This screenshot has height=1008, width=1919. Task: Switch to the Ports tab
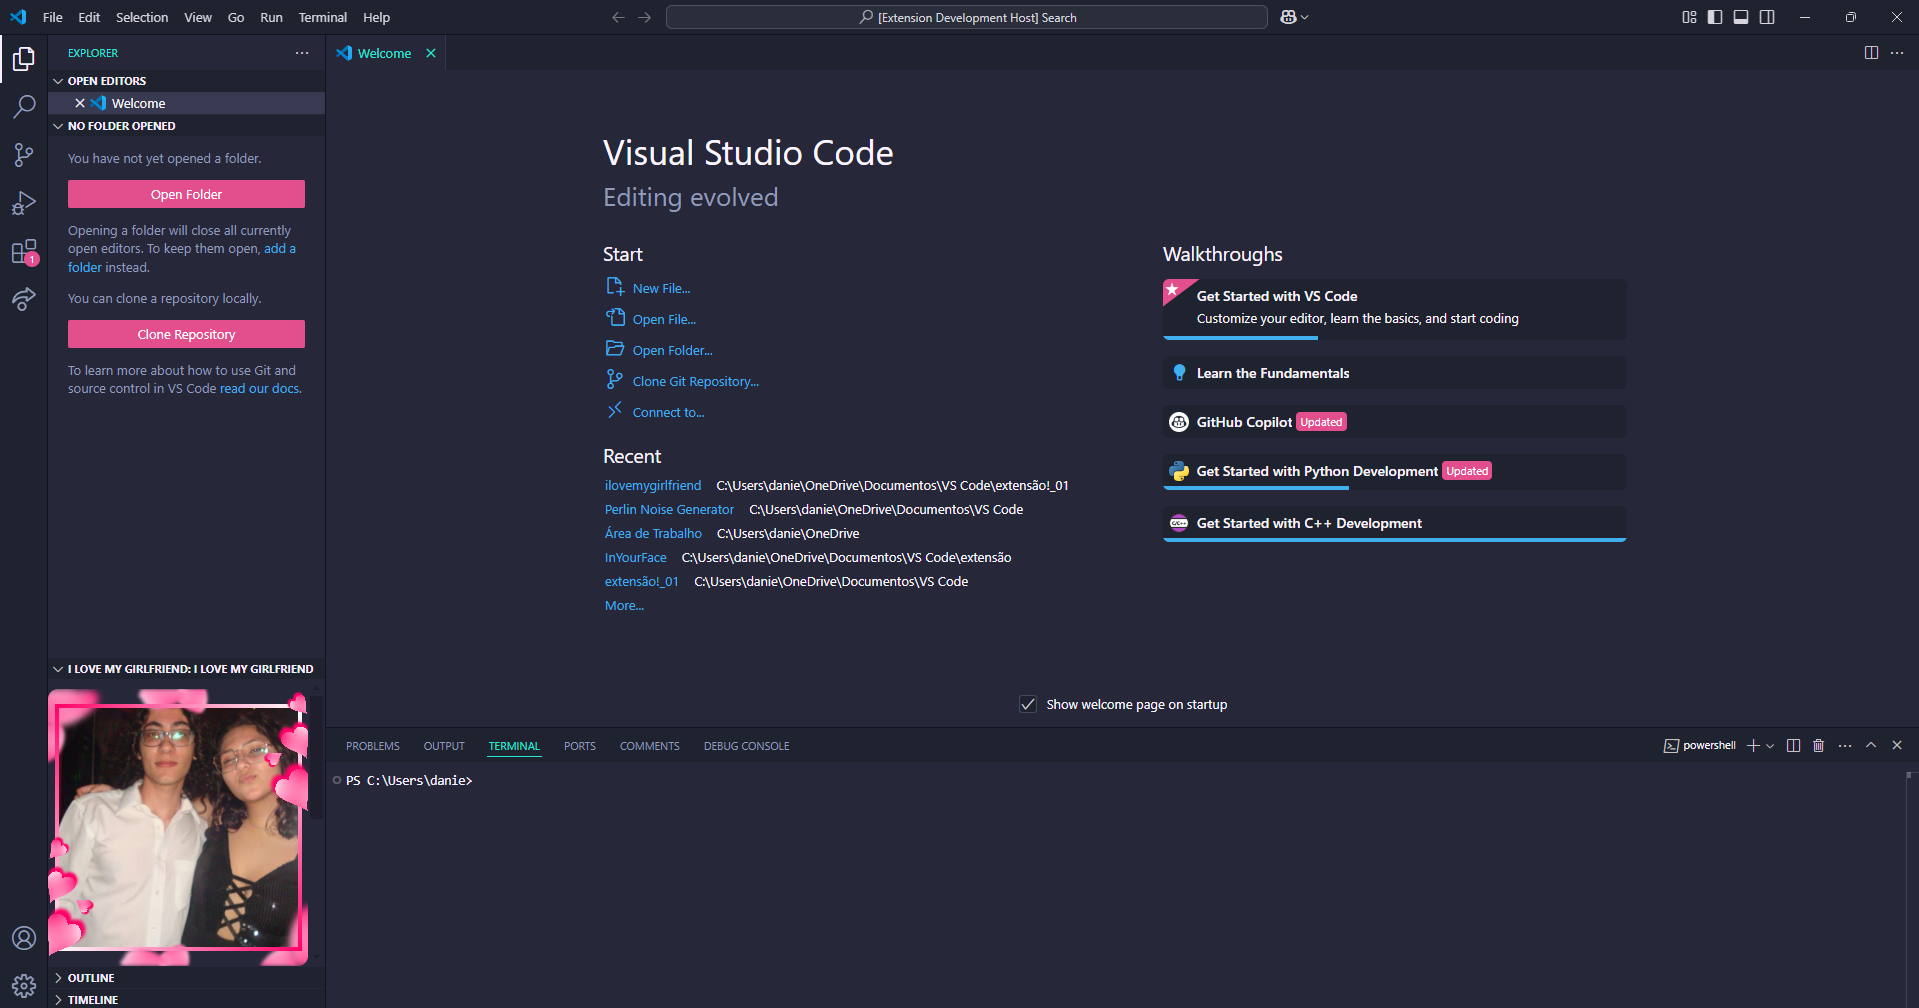tap(579, 746)
